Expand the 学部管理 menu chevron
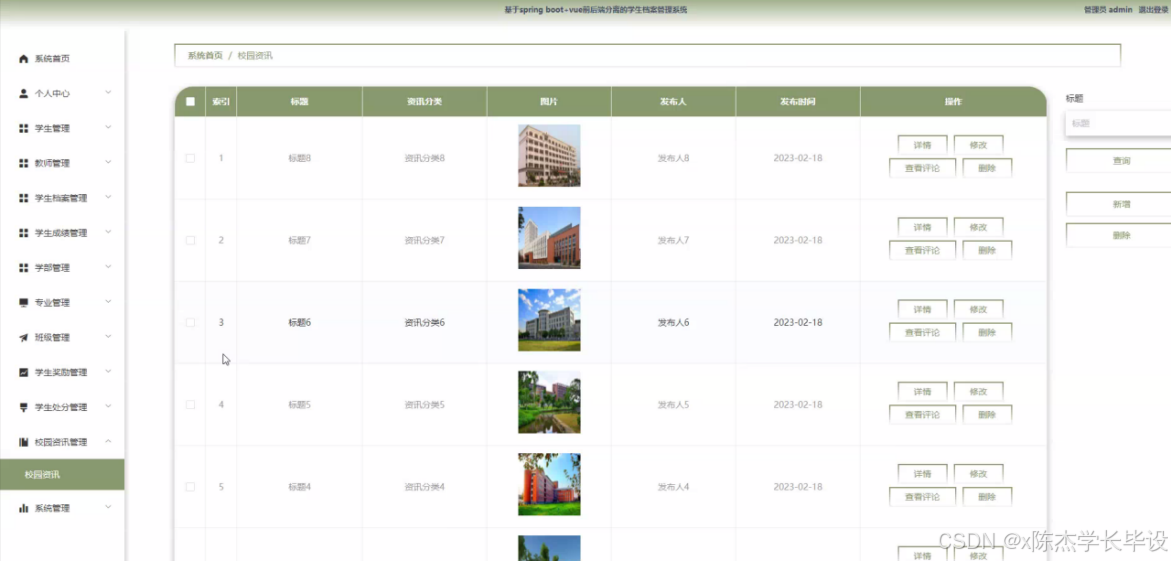The height and width of the screenshot is (561, 1172). click(108, 267)
